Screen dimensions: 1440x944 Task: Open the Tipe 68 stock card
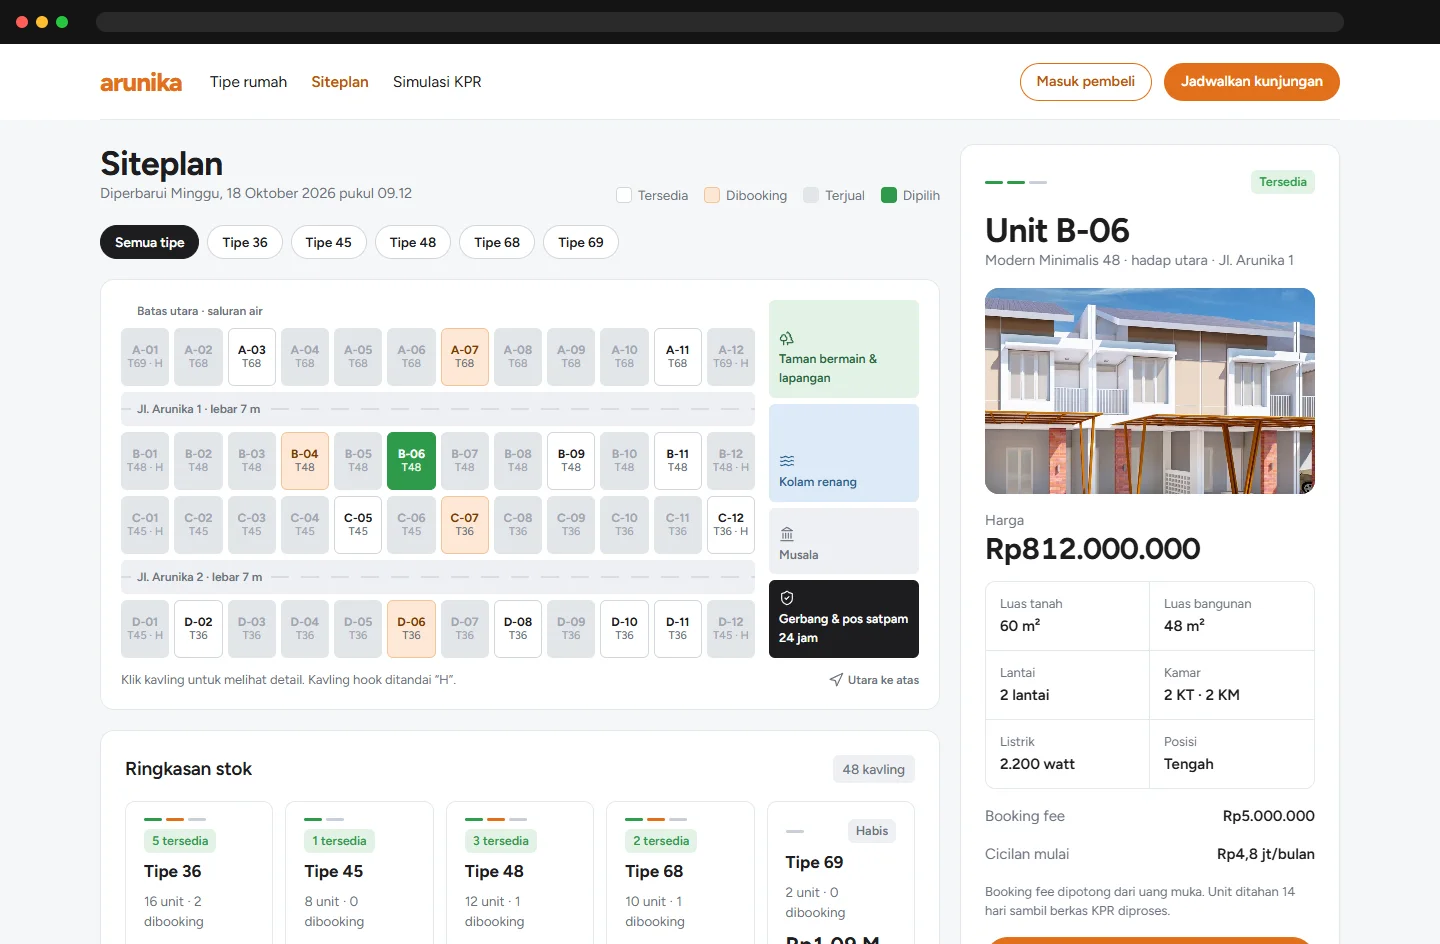click(x=680, y=872)
